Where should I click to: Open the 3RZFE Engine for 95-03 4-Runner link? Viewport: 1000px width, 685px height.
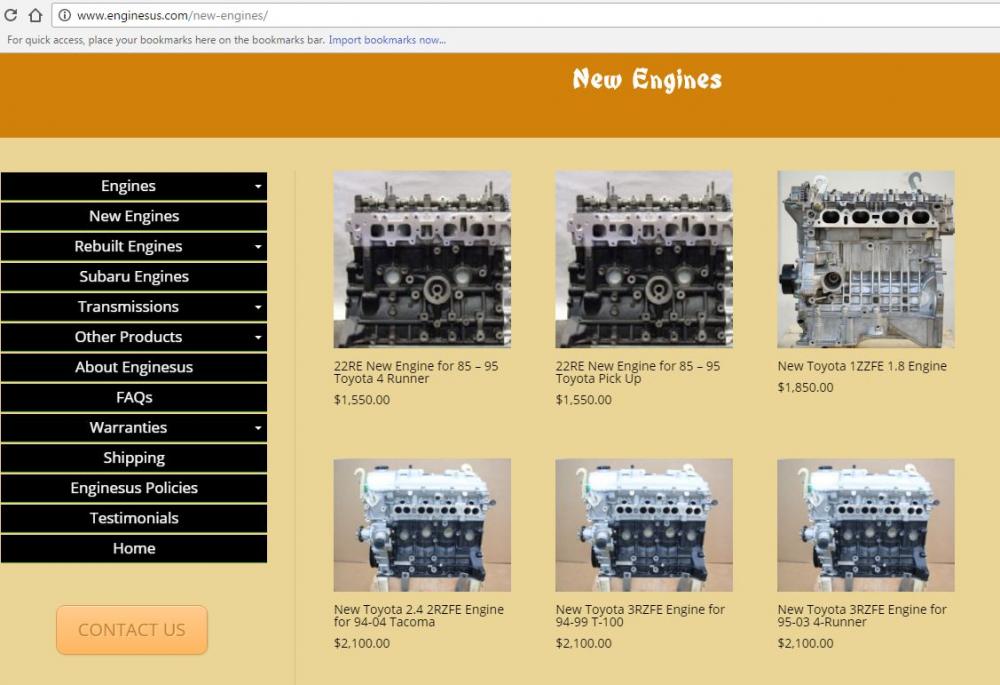click(861, 615)
